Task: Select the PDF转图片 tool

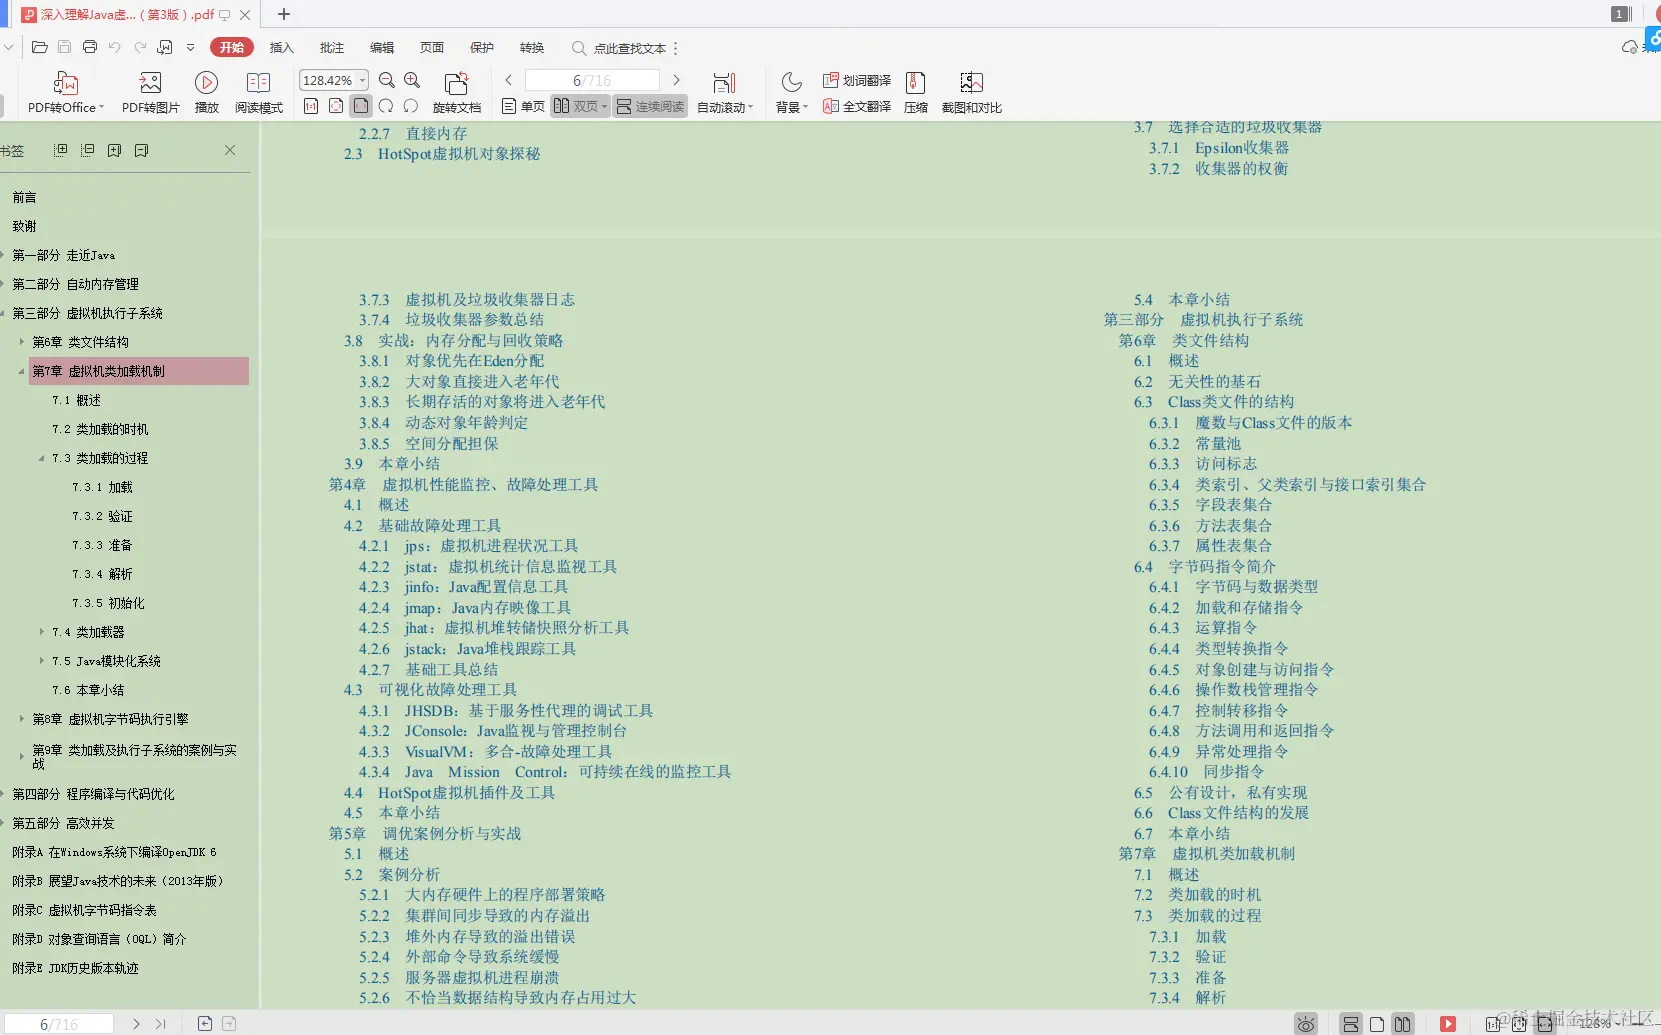Action: click(x=150, y=90)
